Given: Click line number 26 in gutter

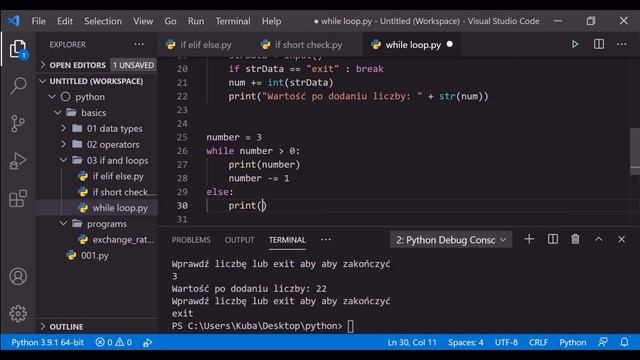Looking at the screenshot, I should (182, 151).
